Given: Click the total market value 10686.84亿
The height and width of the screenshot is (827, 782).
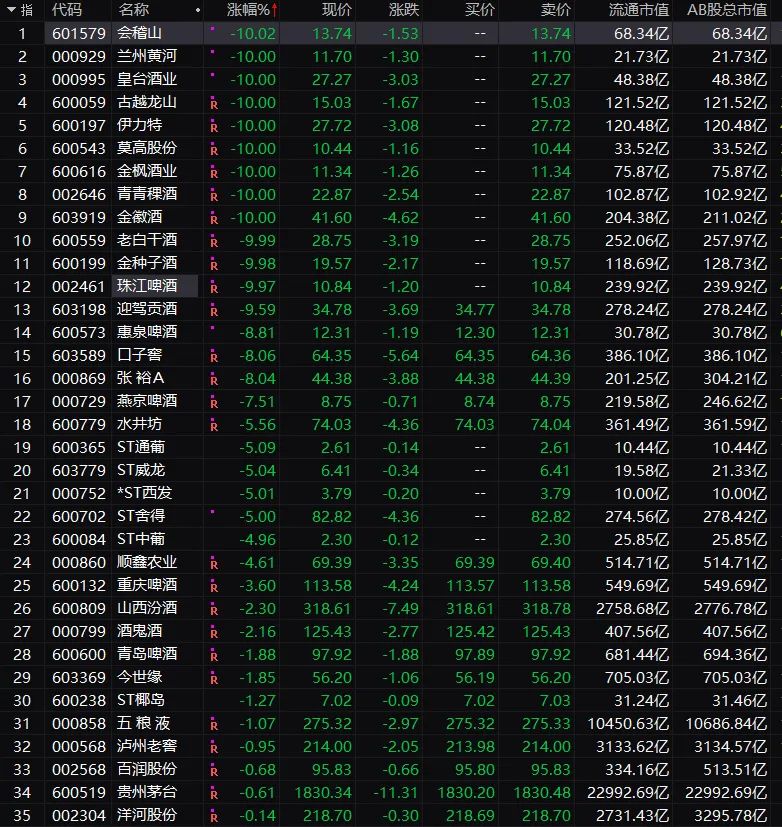Looking at the screenshot, I should tap(726, 723).
